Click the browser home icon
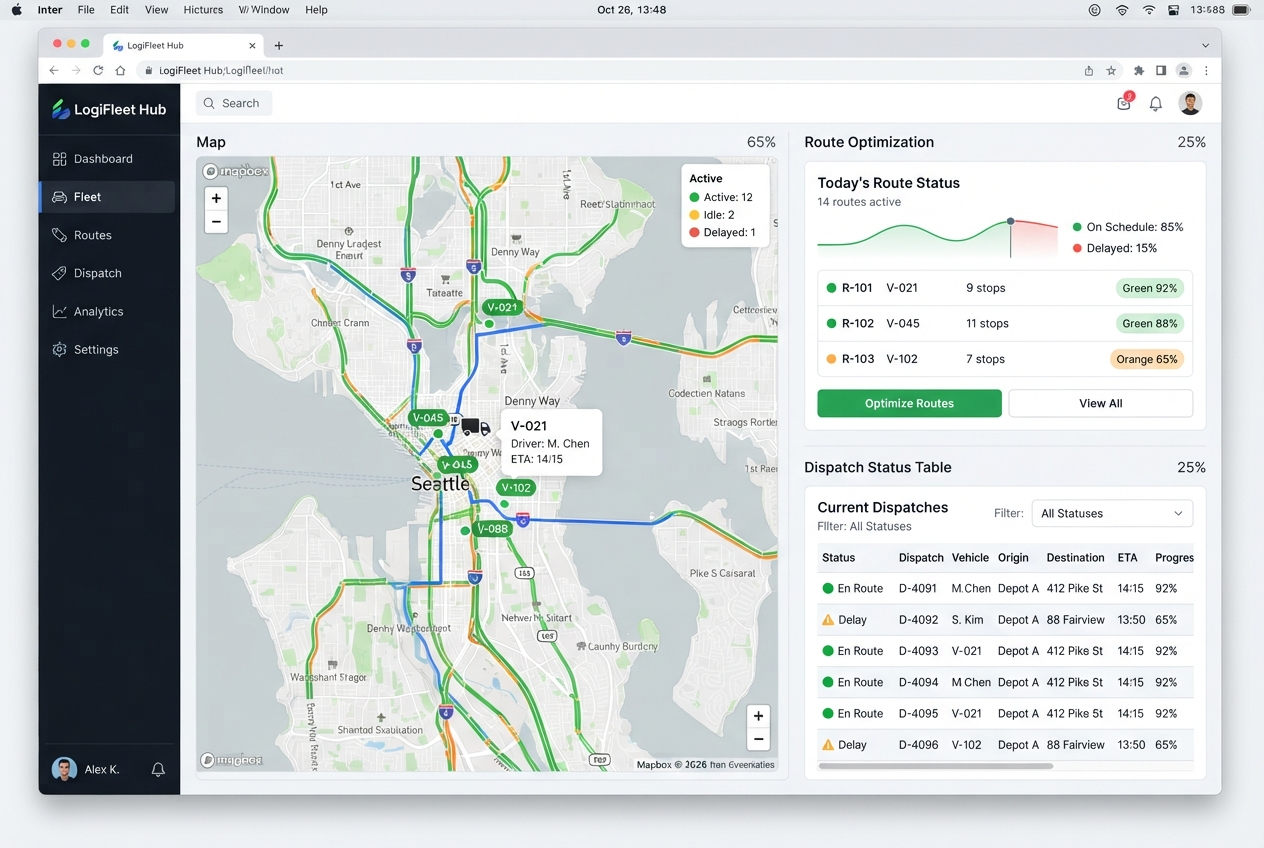The height and width of the screenshot is (848, 1264). [120, 71]
